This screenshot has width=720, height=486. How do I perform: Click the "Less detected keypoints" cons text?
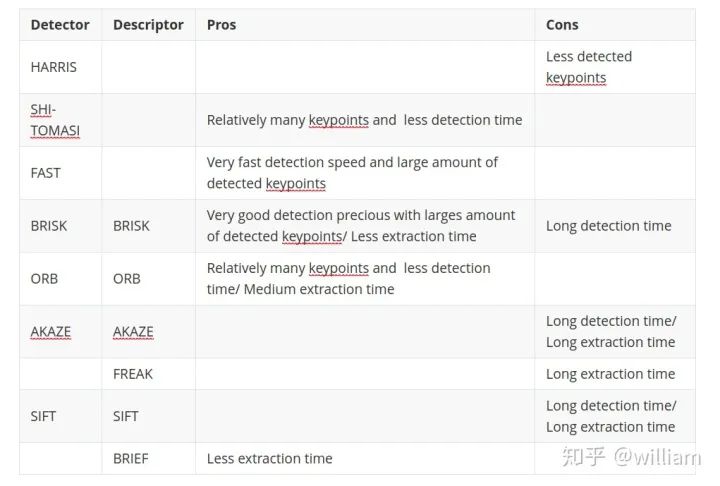pos(589,67)
